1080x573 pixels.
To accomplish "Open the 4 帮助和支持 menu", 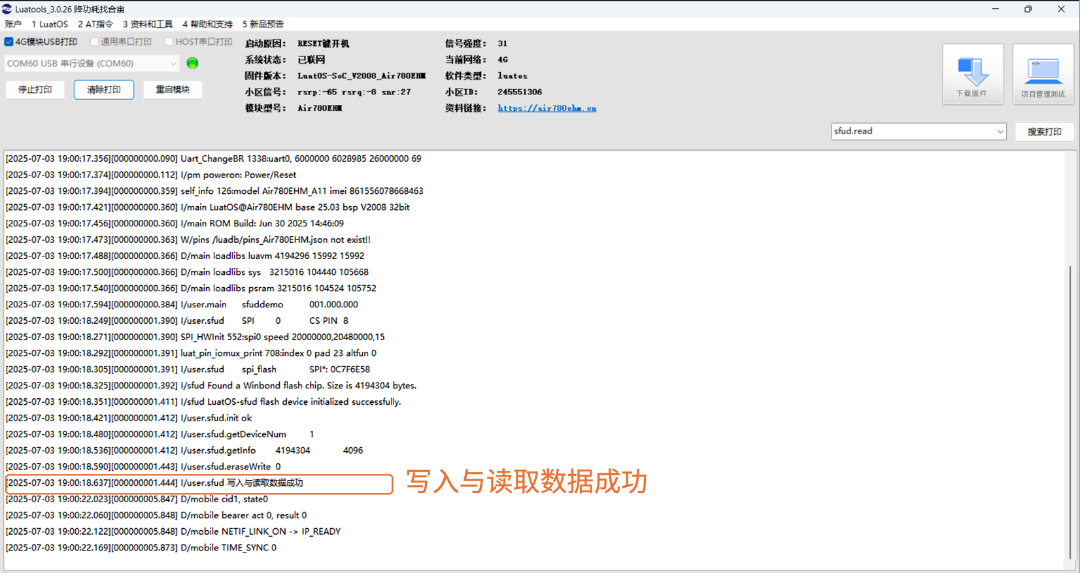I will click(x=207, y=24).
